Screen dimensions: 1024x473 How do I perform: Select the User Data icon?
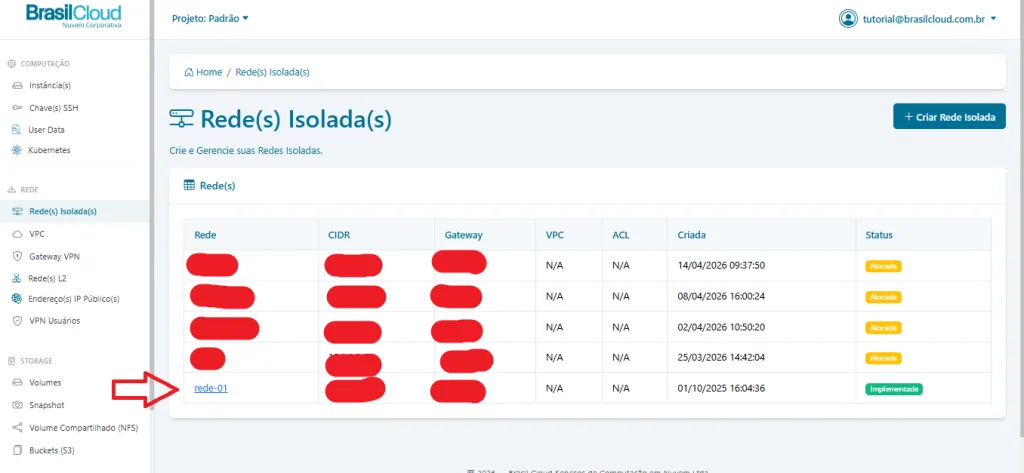pos(17,130)
